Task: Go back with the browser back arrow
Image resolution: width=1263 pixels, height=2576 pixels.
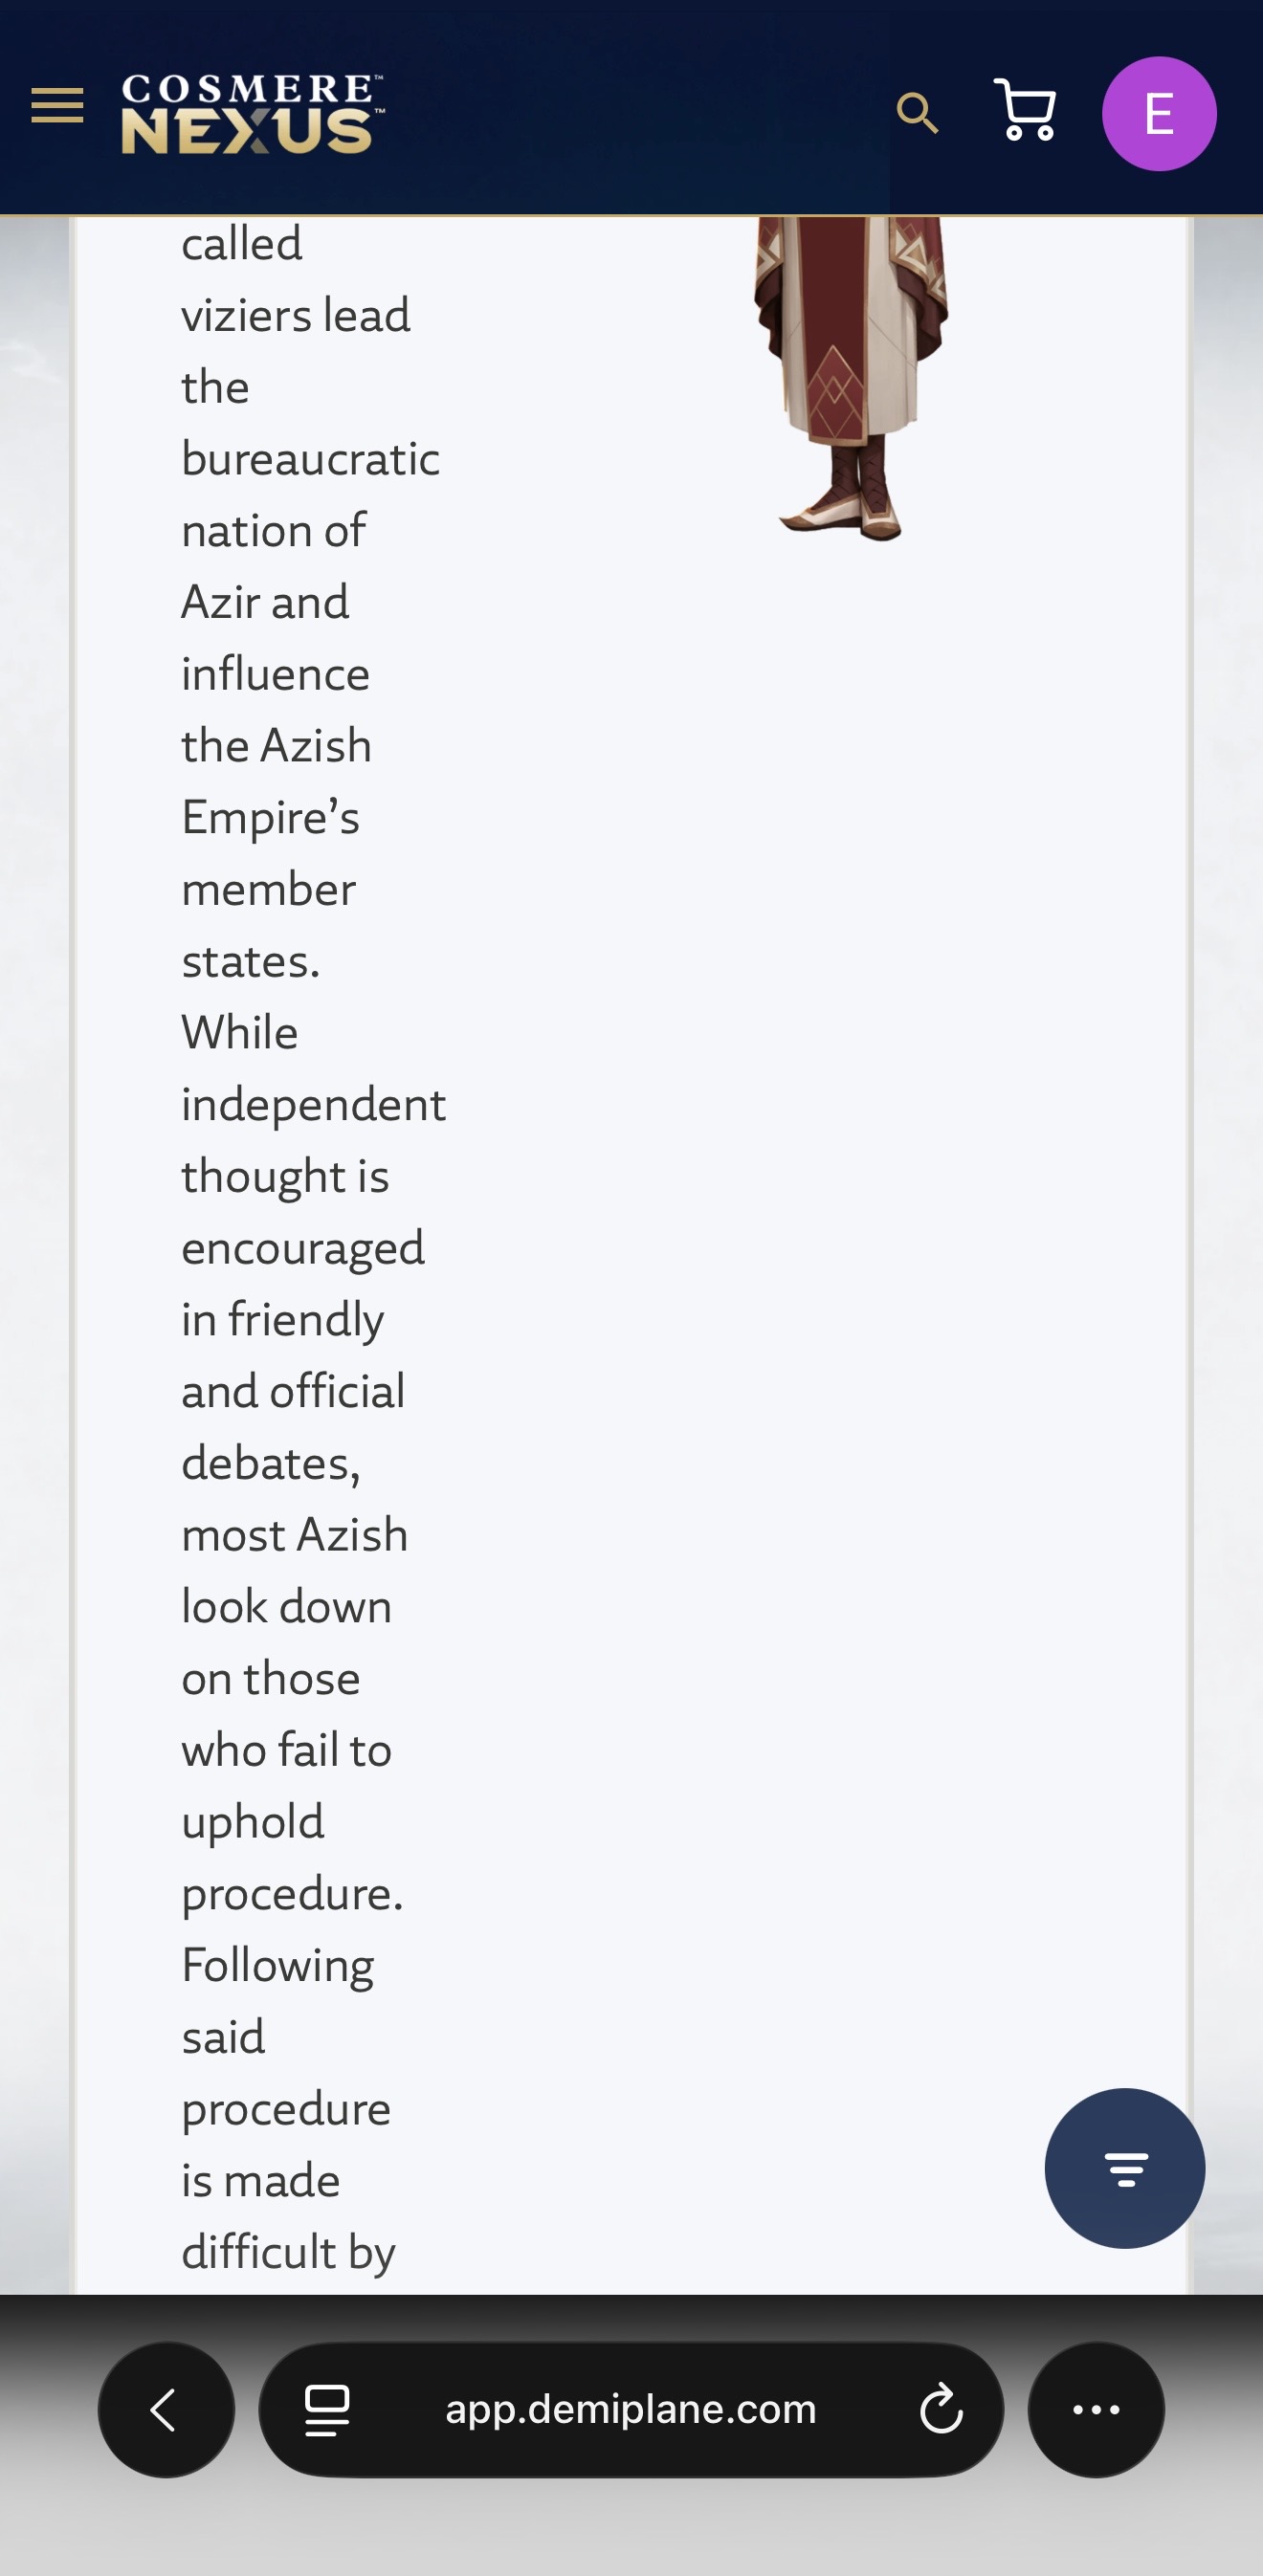Action: point(165,2409)
